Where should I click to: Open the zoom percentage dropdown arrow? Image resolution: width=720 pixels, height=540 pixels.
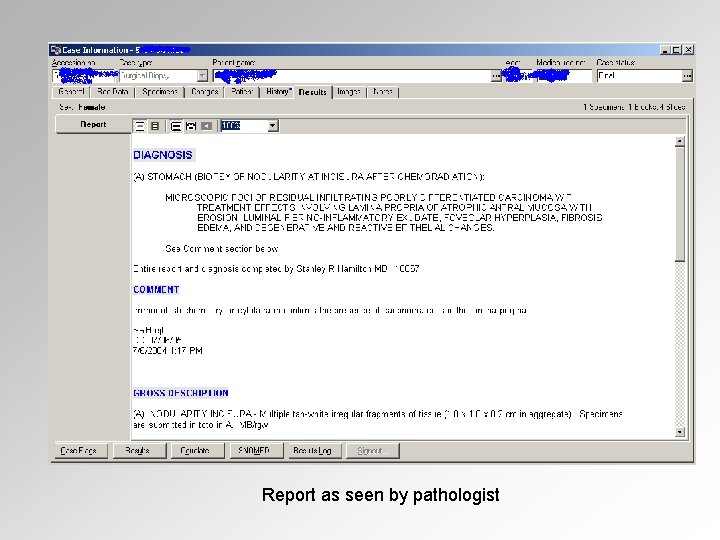273,126
